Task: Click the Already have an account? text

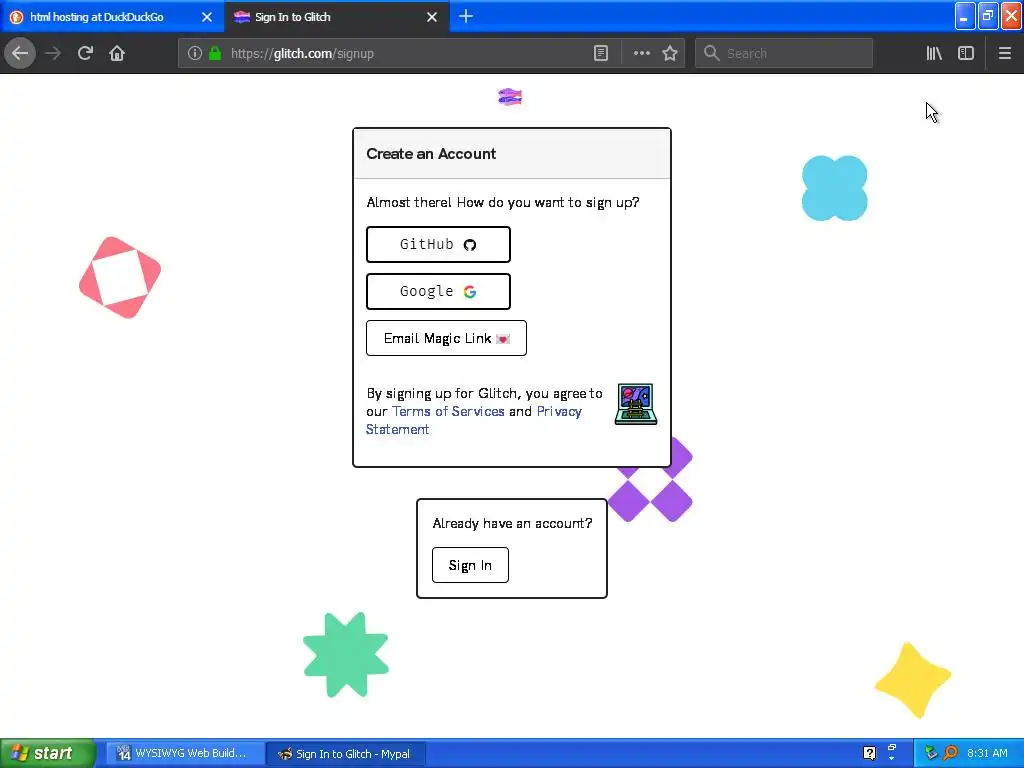Action: tap(513, 523)
